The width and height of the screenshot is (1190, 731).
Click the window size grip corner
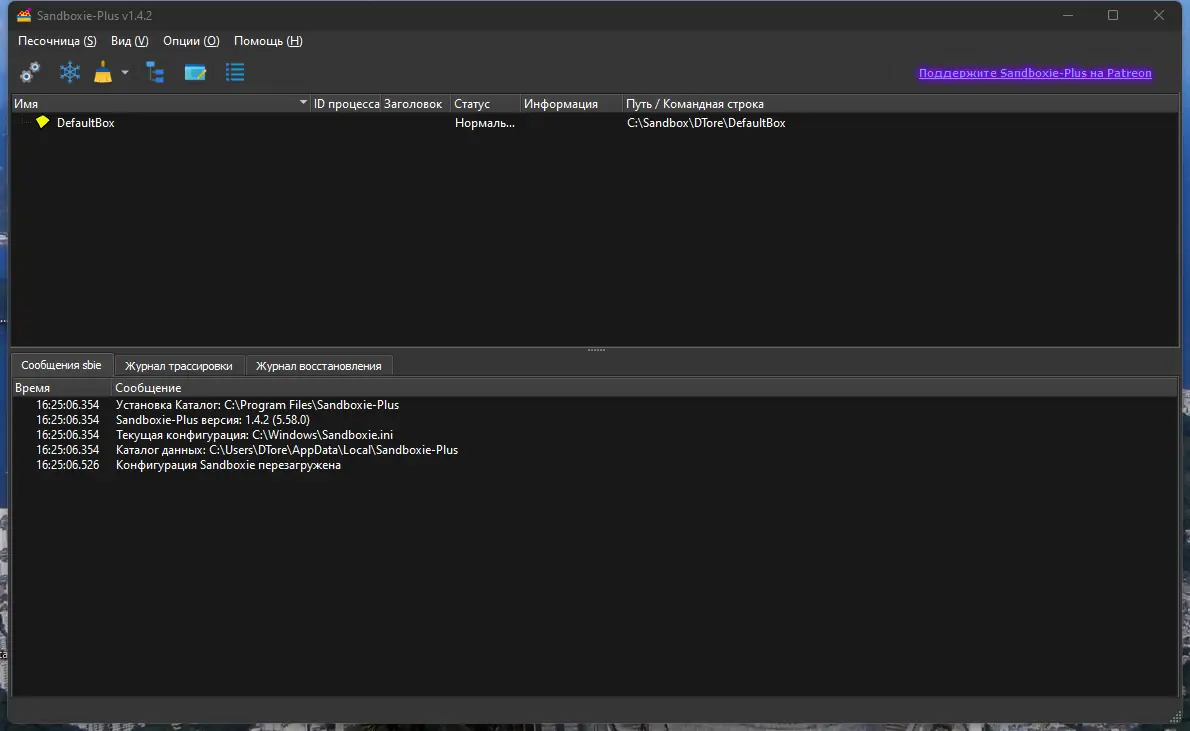pyautogui.click(x=1175, y=717)
